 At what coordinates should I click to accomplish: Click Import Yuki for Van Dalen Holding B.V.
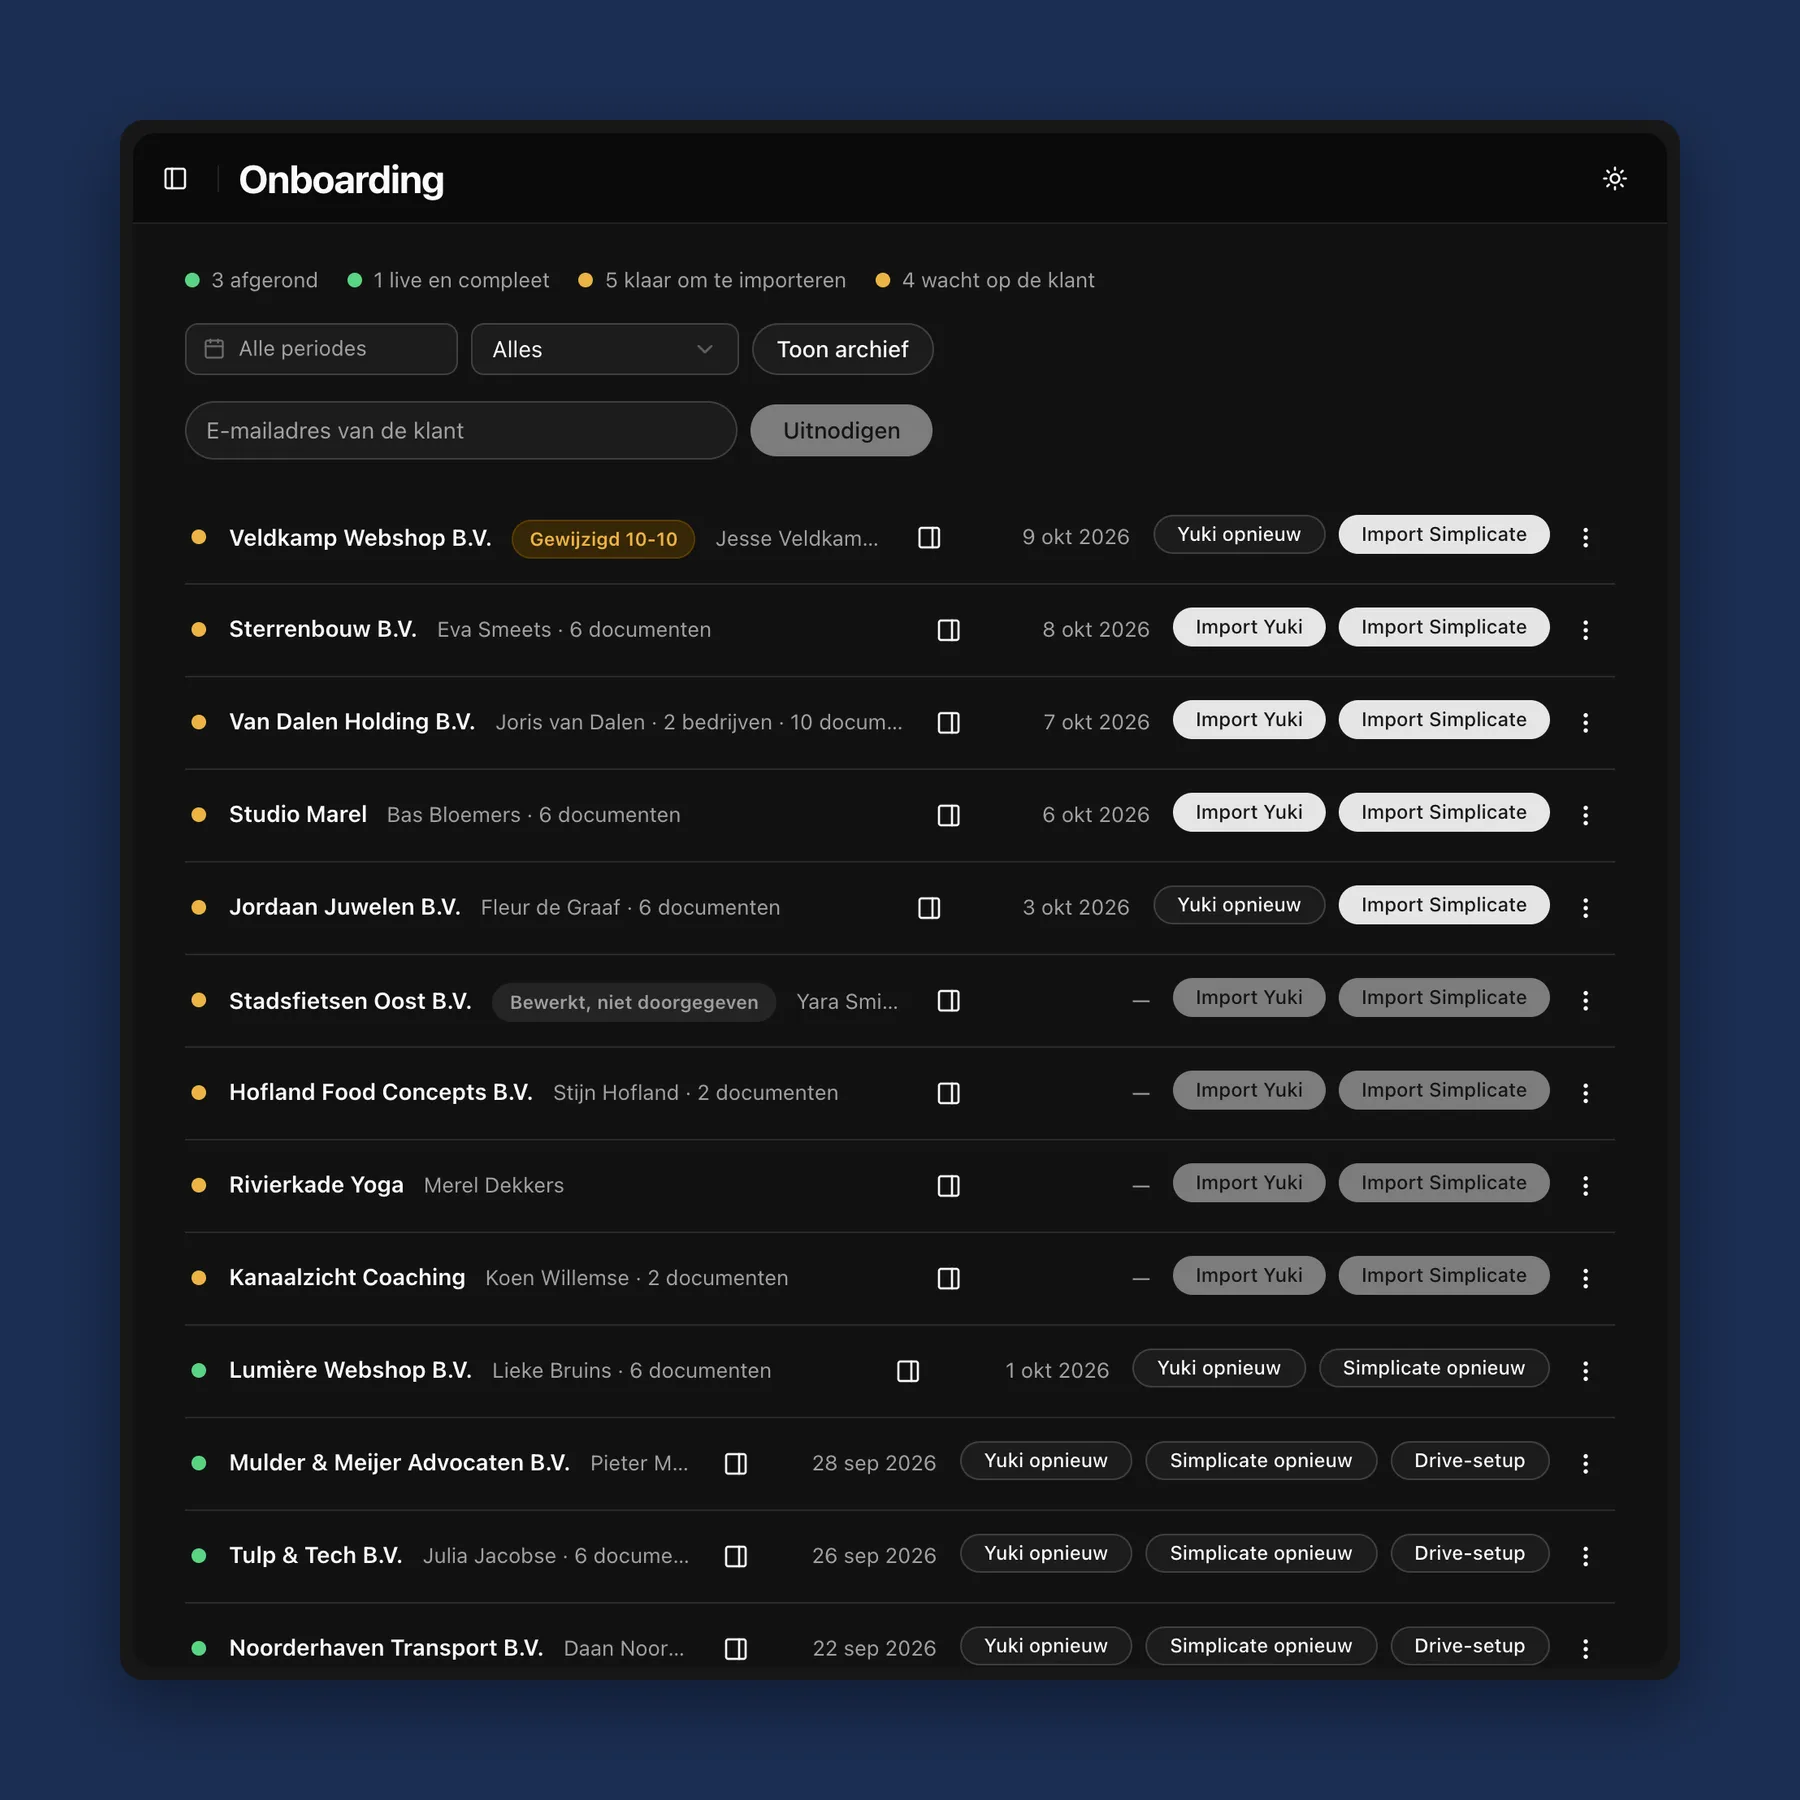pyautogui.click(x=1249, y=720)
